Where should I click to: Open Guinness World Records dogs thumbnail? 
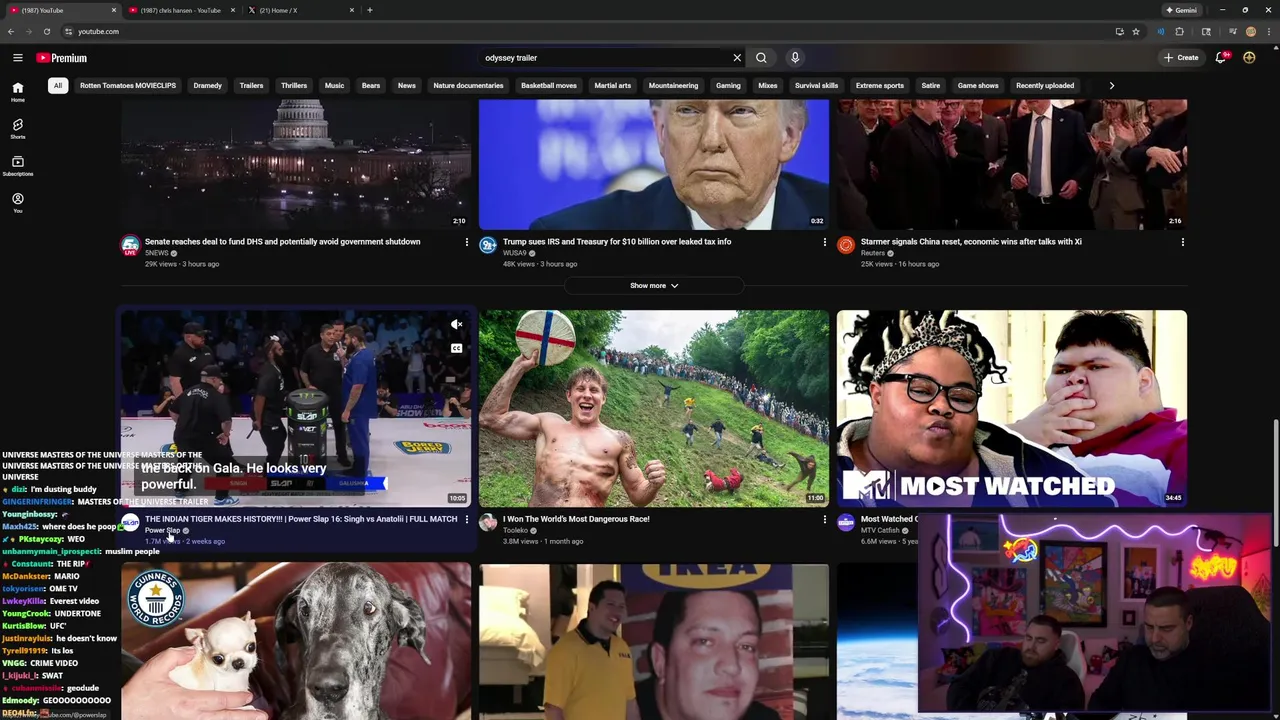296,641
